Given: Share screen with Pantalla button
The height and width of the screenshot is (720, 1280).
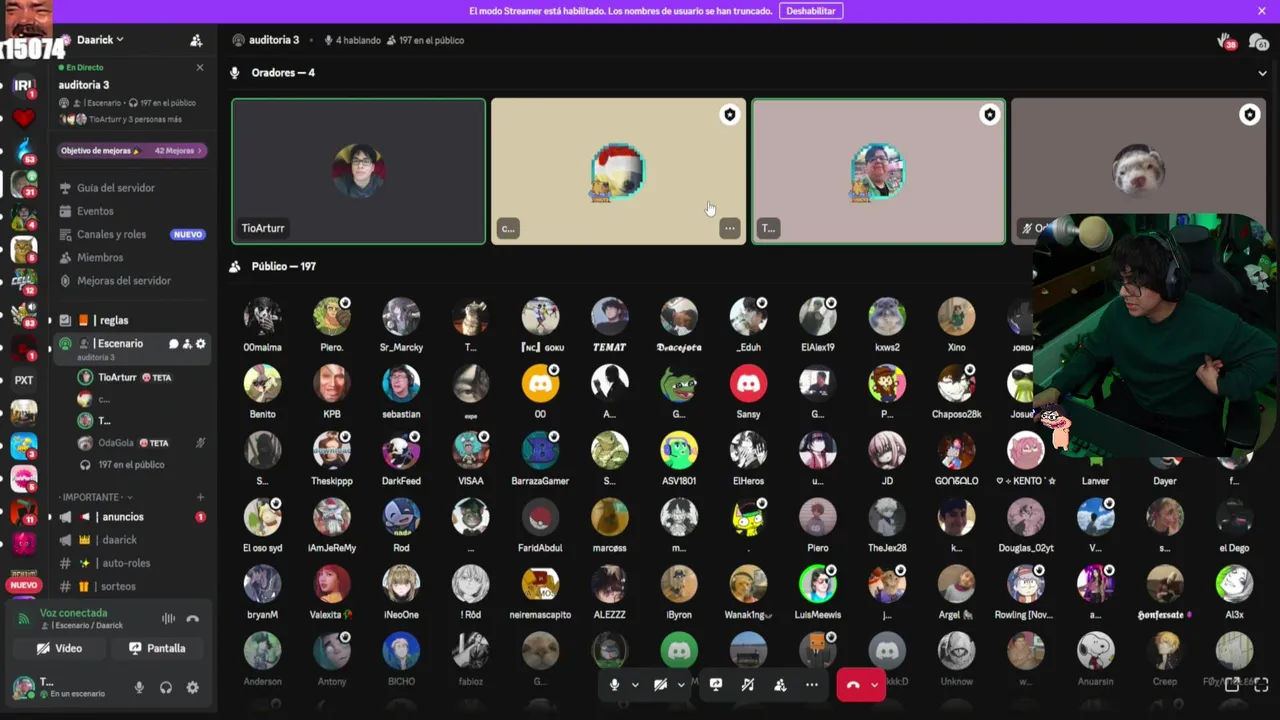Looking at the screenshot, I should (x=157, y=648).
